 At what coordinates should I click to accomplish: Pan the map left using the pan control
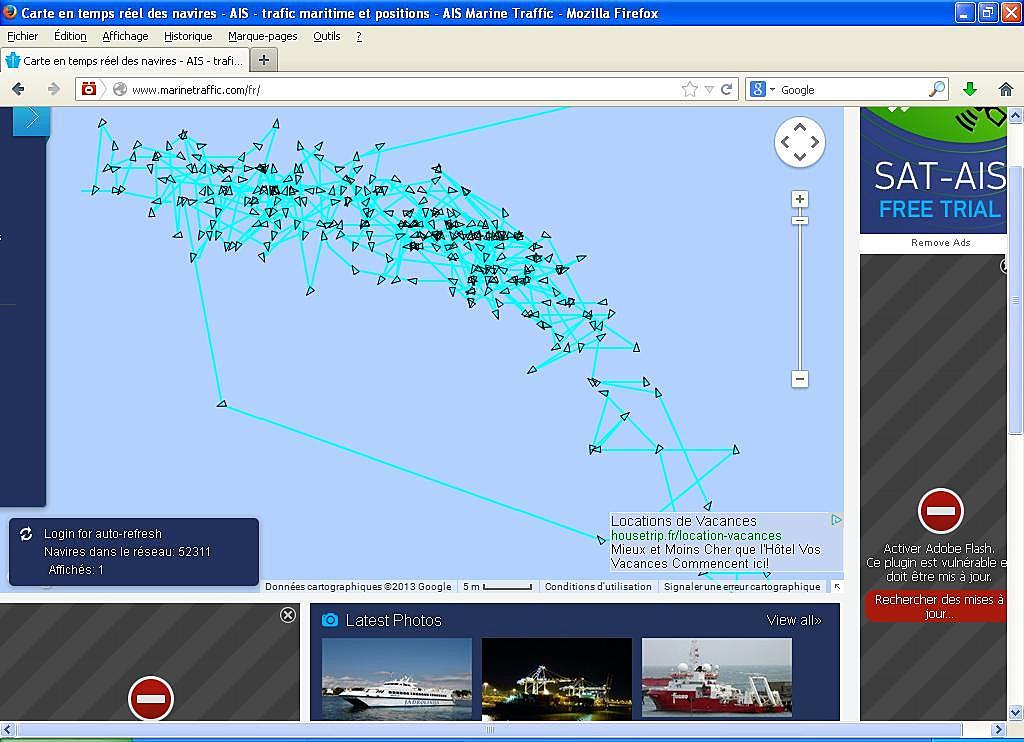(x=786, y=142)
